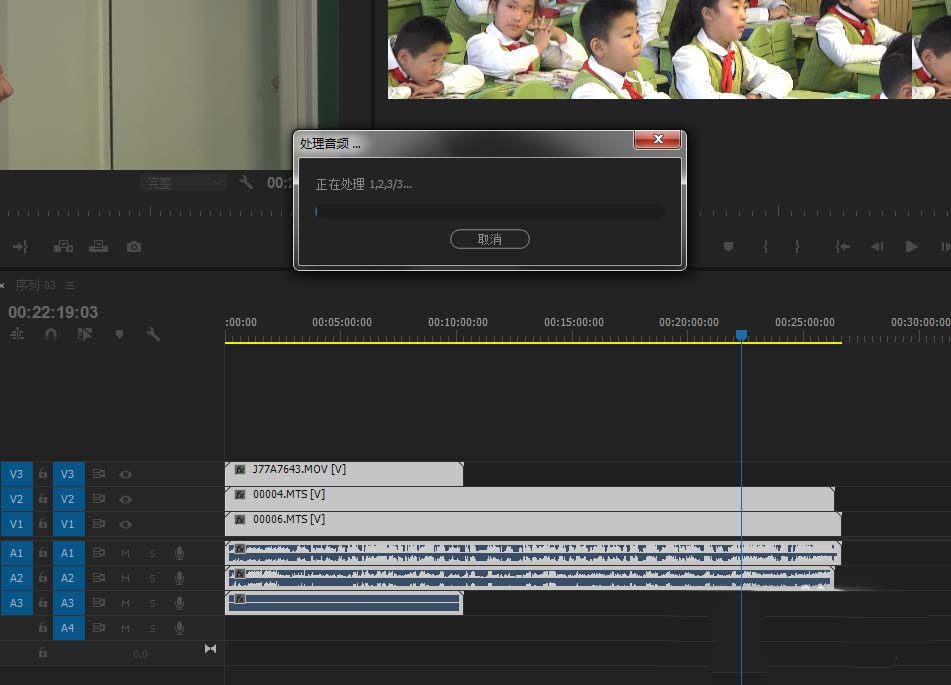Lock the V3 video track

43,473
